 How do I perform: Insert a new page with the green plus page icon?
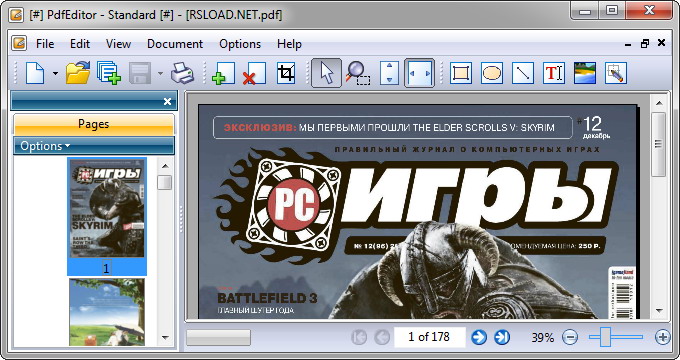click(224, 73)
